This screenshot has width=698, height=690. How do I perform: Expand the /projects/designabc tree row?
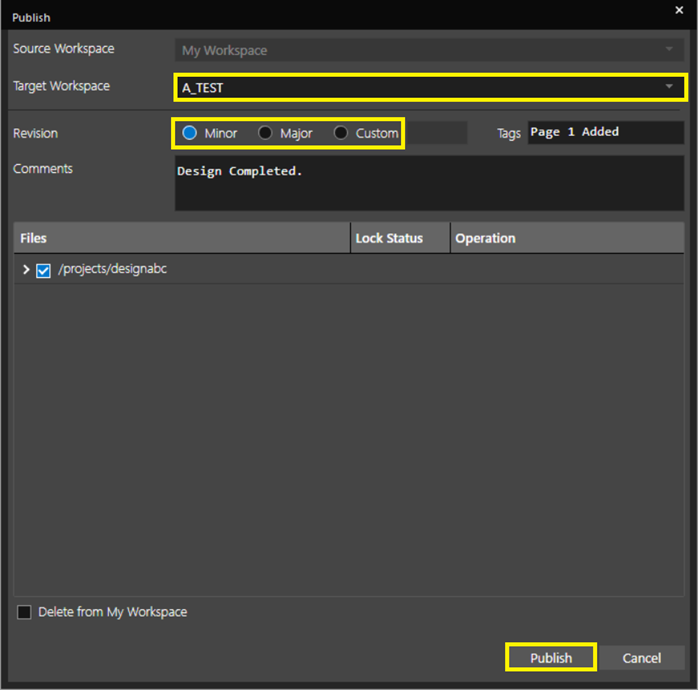click(x=26, y=269)
